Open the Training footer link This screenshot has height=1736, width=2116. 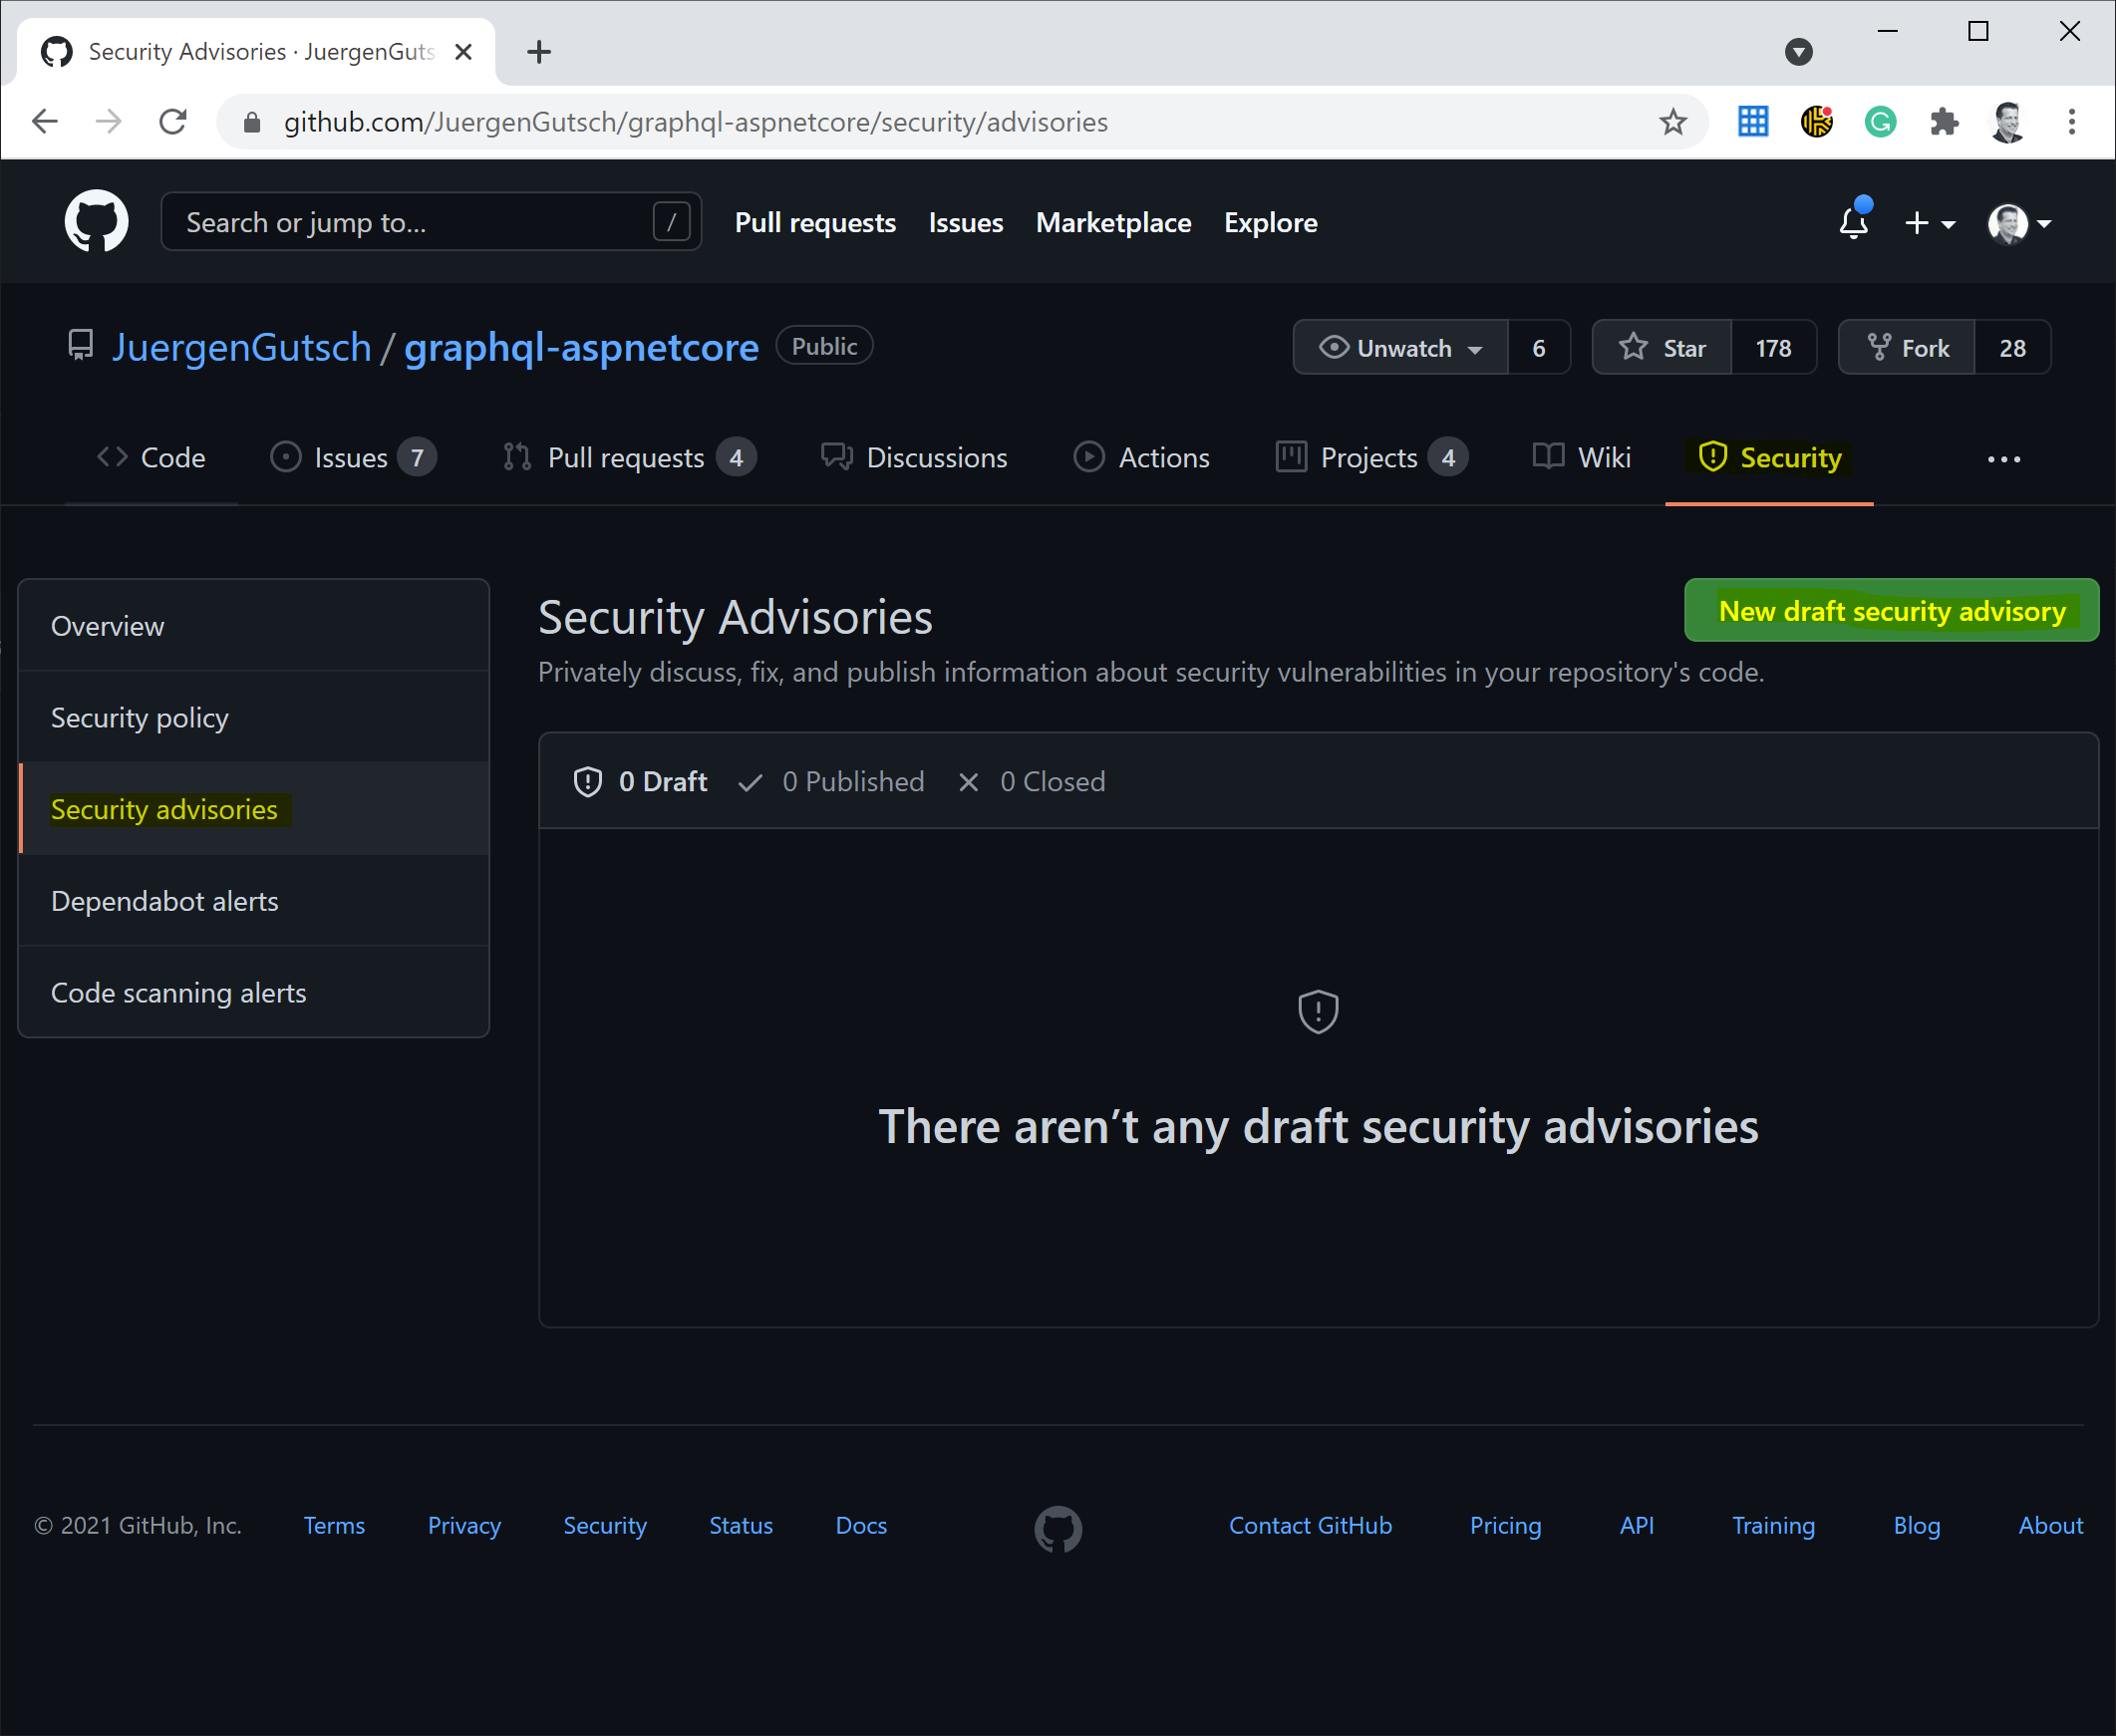(1773, 1525)
